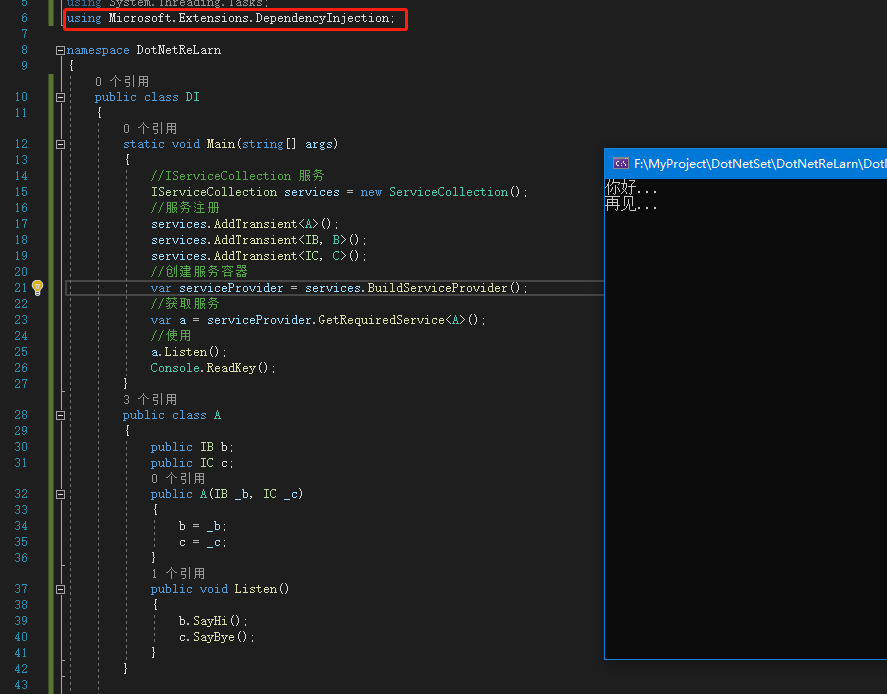Collapse the class A definition

[60, 415]
